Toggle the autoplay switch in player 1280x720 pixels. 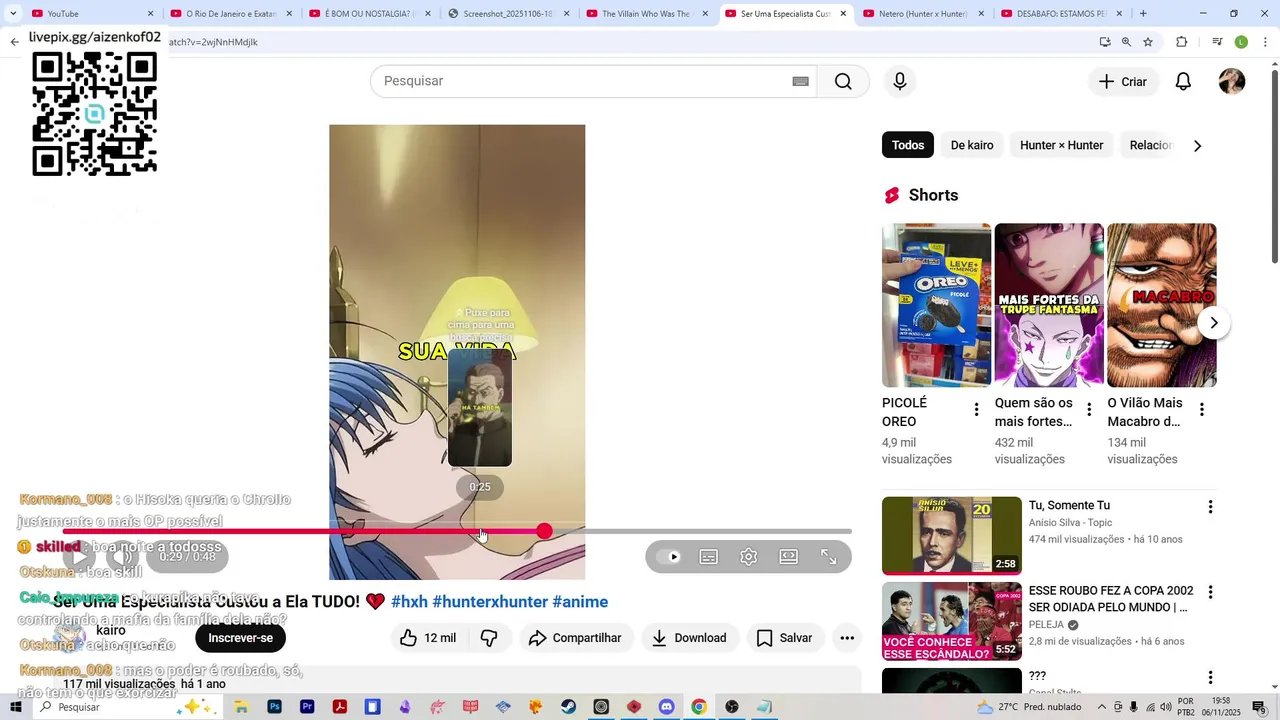(669, 557)
